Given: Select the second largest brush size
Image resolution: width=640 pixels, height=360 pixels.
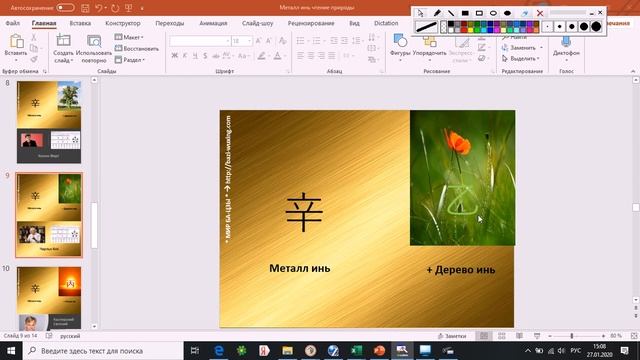Looking at the screenshot, I should click(584, 27).
